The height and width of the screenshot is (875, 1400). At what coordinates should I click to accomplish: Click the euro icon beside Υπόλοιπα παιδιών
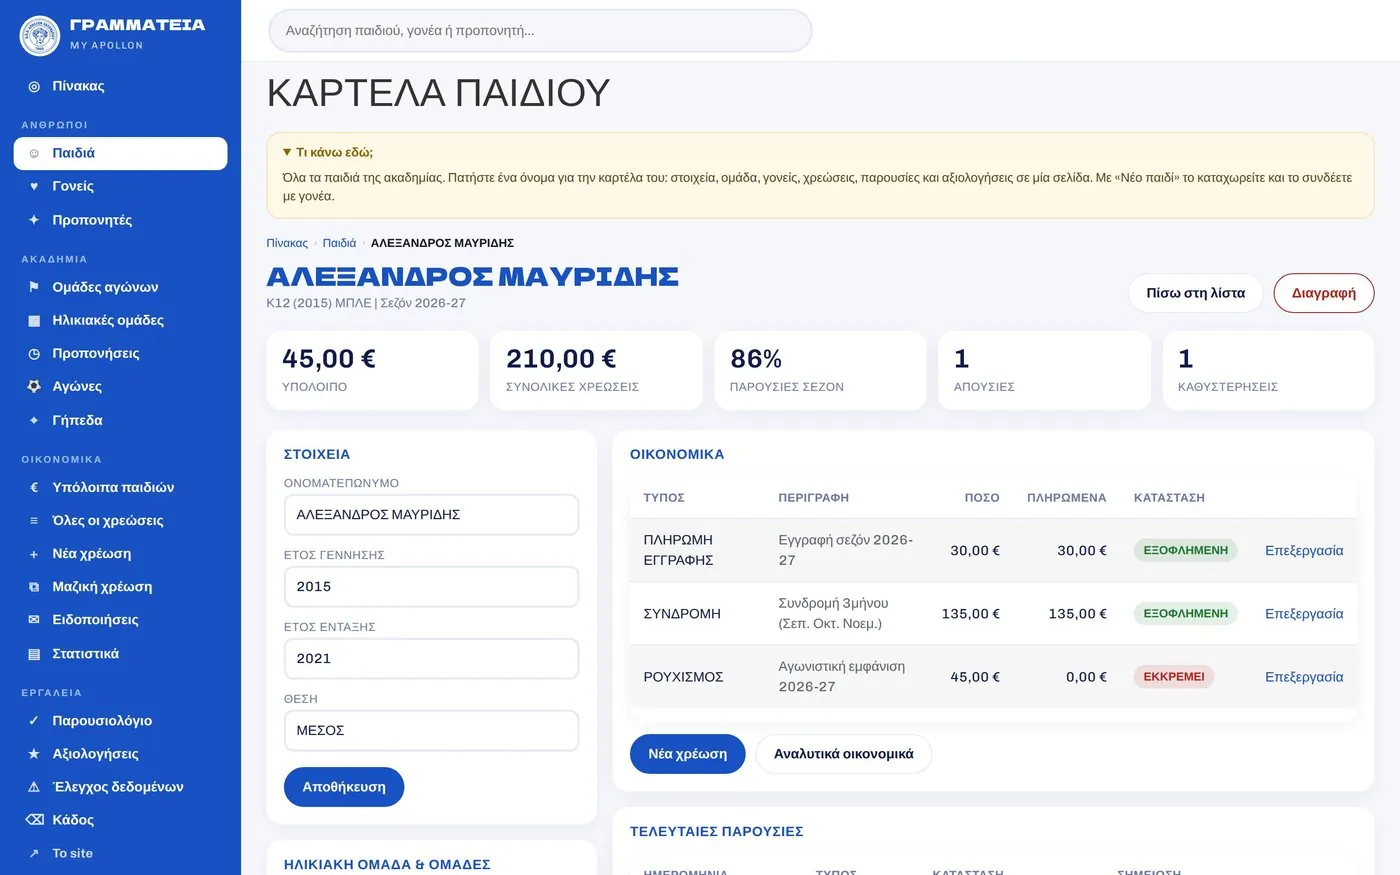click(34, 487)
